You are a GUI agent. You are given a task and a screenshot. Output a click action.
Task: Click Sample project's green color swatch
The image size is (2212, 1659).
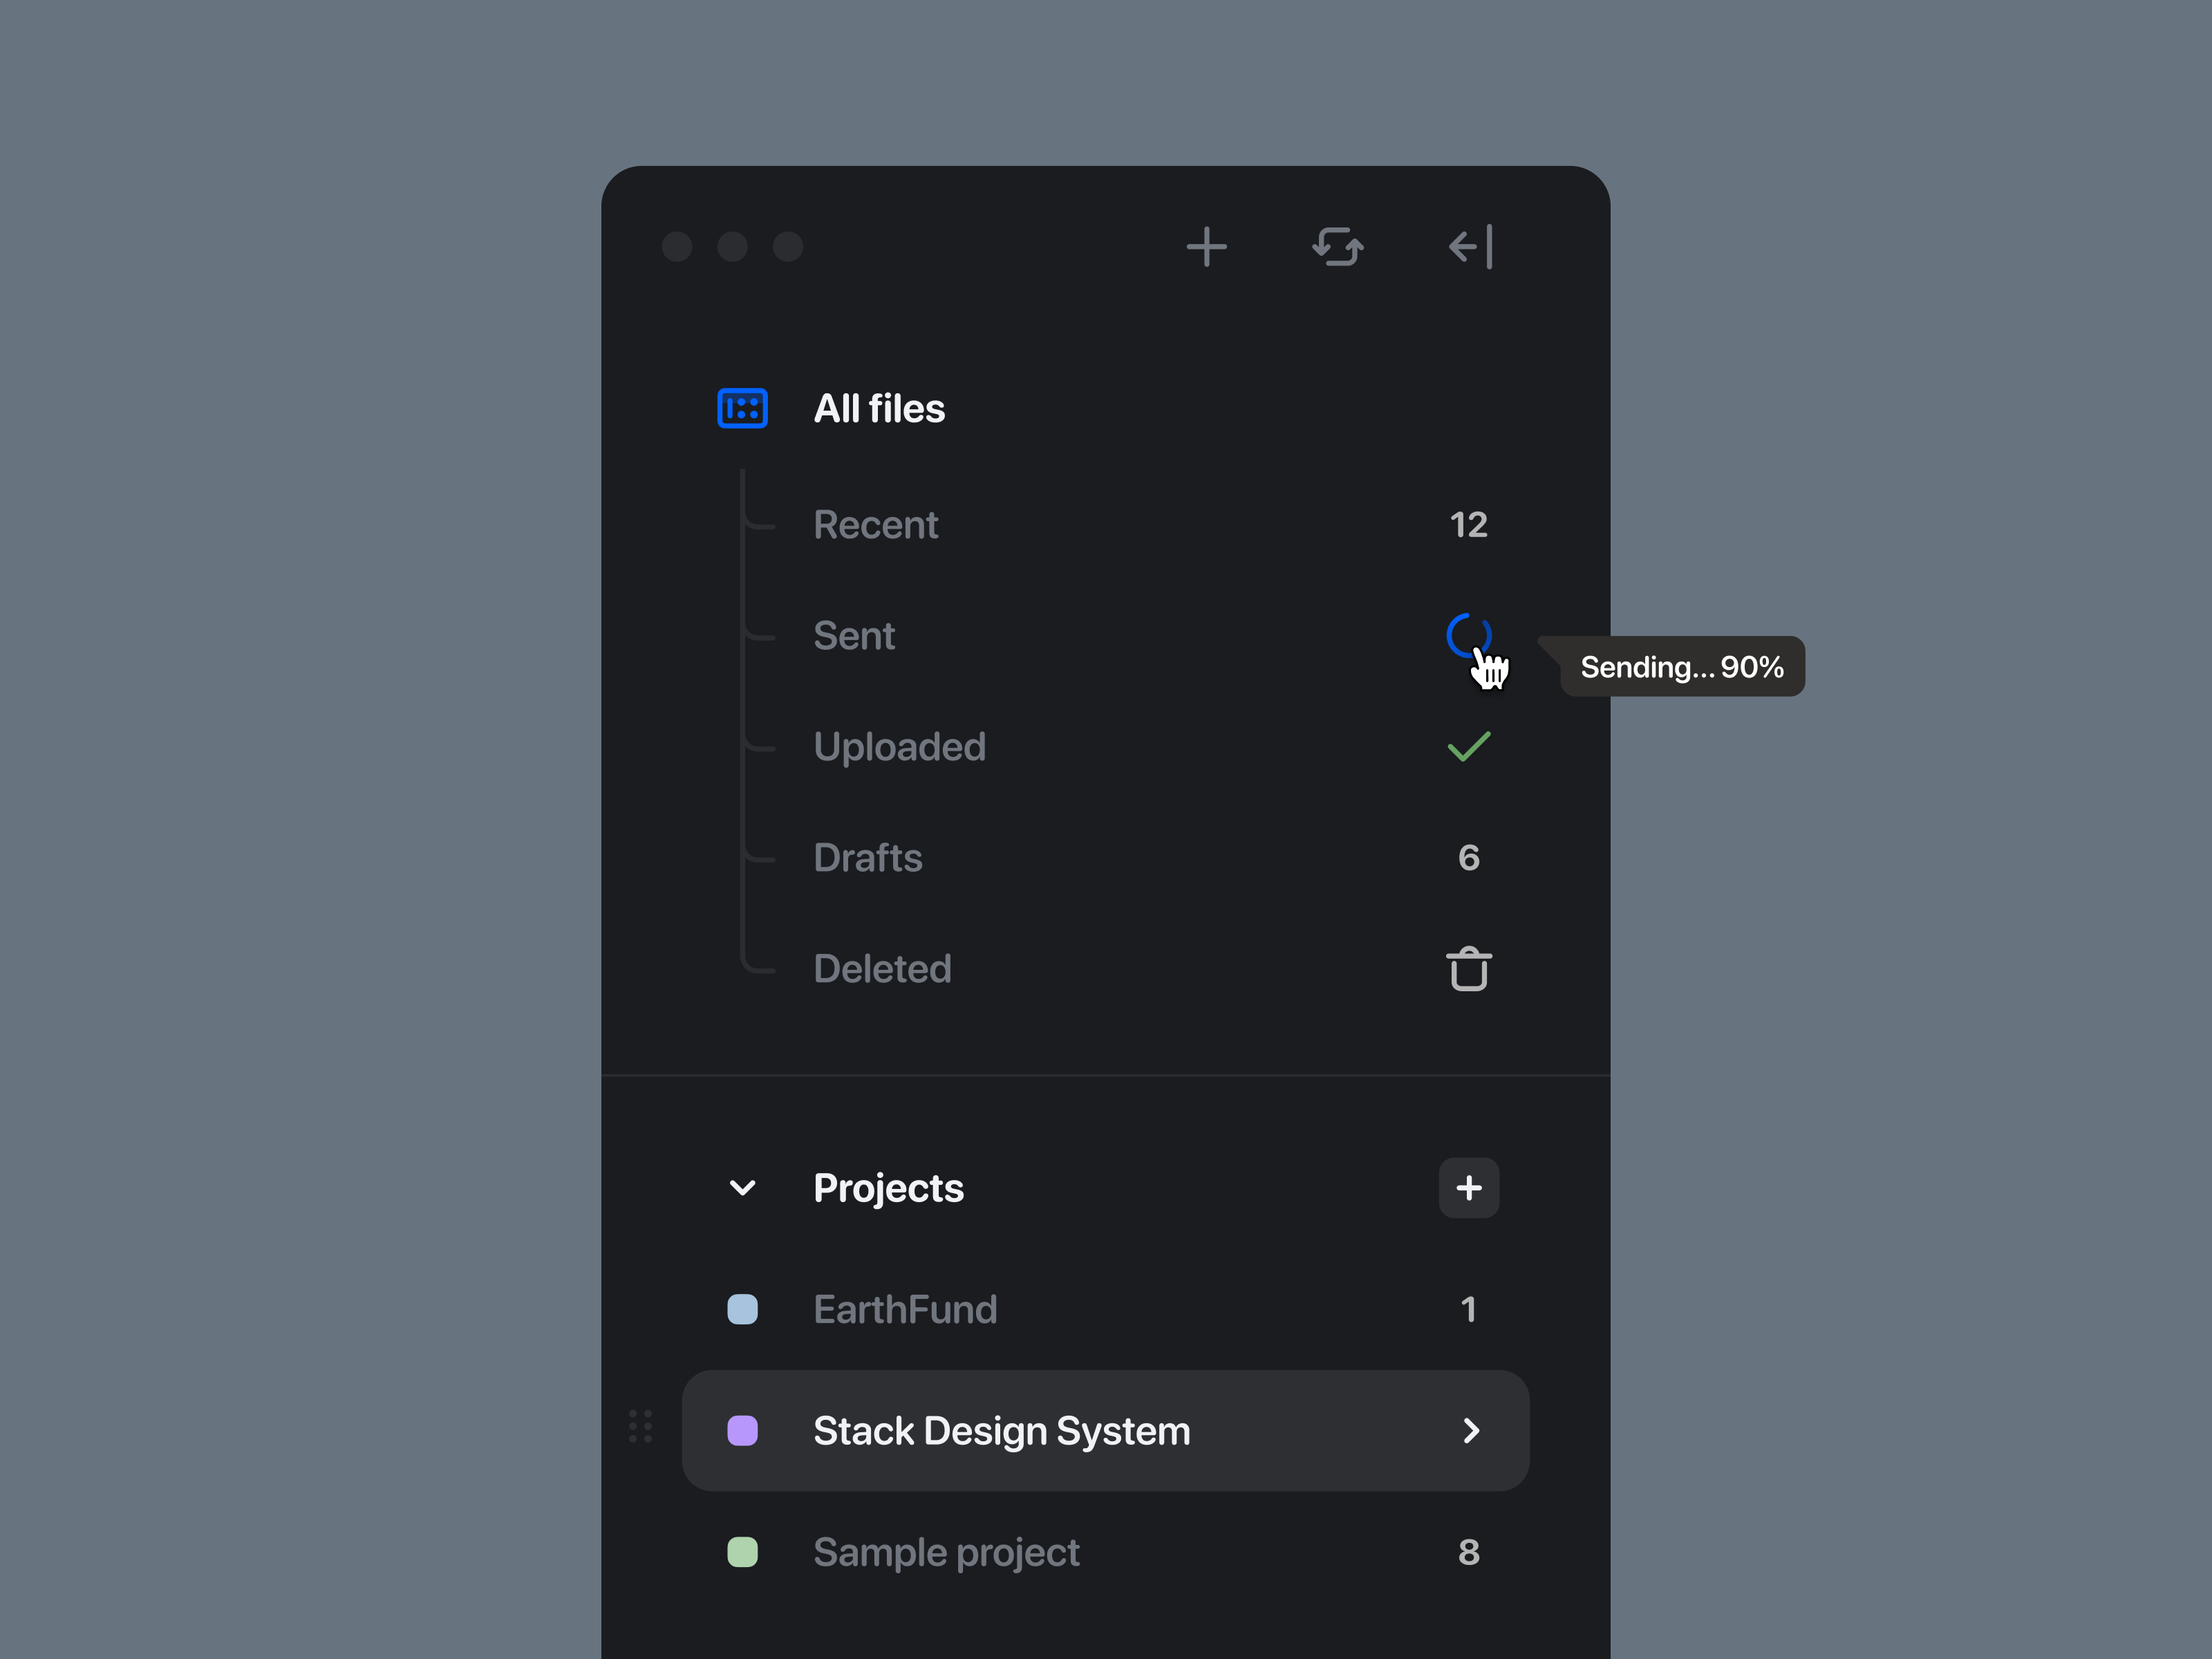[x=742, y=1552]
